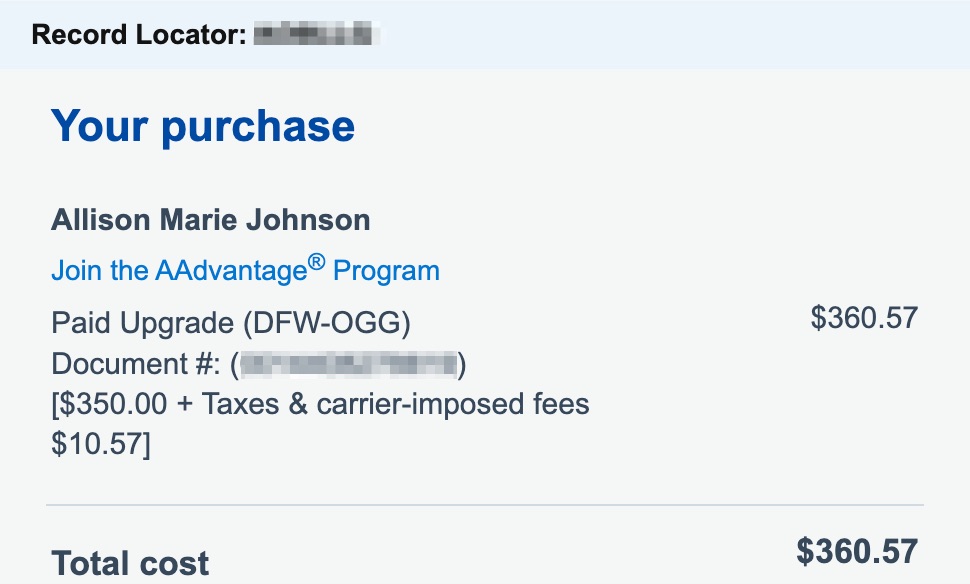Click the Join the AAdvantage Program link
The width and height of the screenshot is (970, 584).
click(x=245, y=271)
